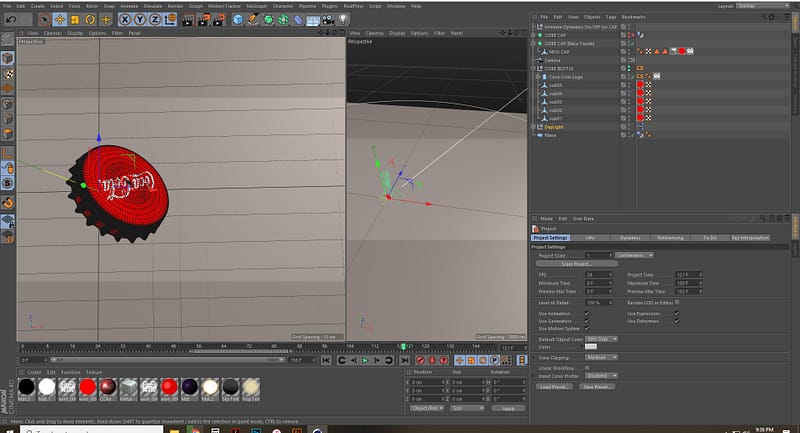The width and height of the screenshot is (800, 433).
Task: Open the Default Object Color dropdown
Action: coord(601,339)
